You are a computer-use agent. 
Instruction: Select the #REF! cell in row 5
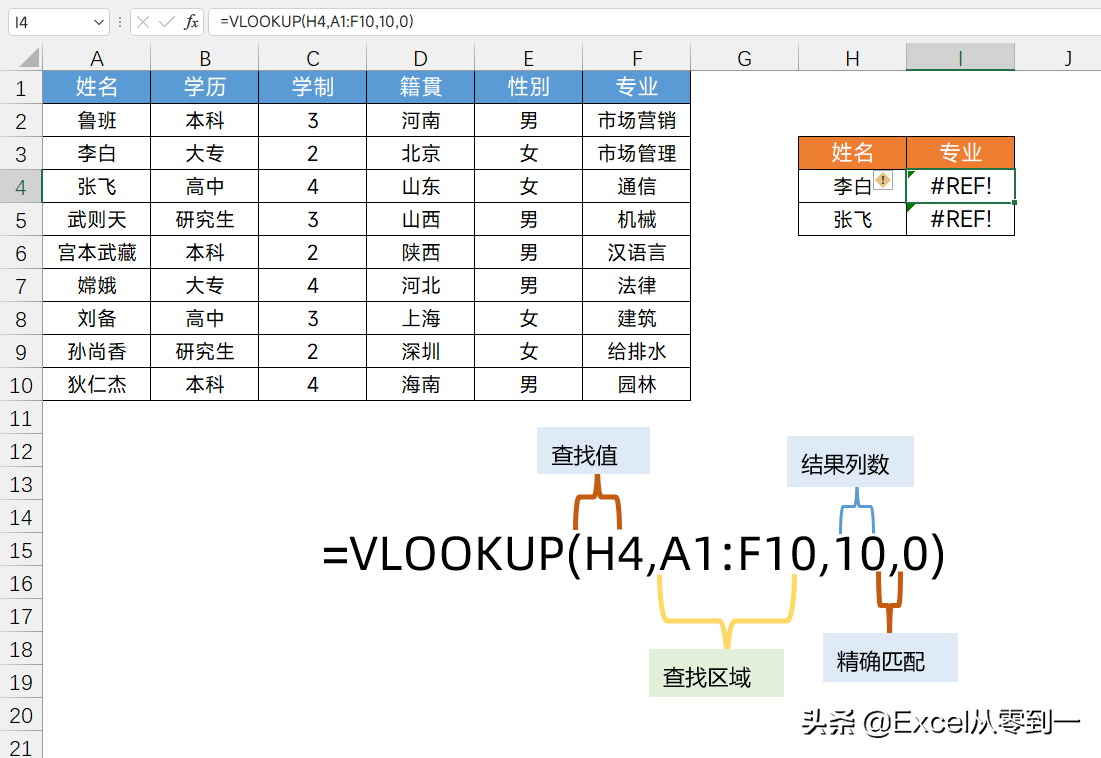click(961, 219)
